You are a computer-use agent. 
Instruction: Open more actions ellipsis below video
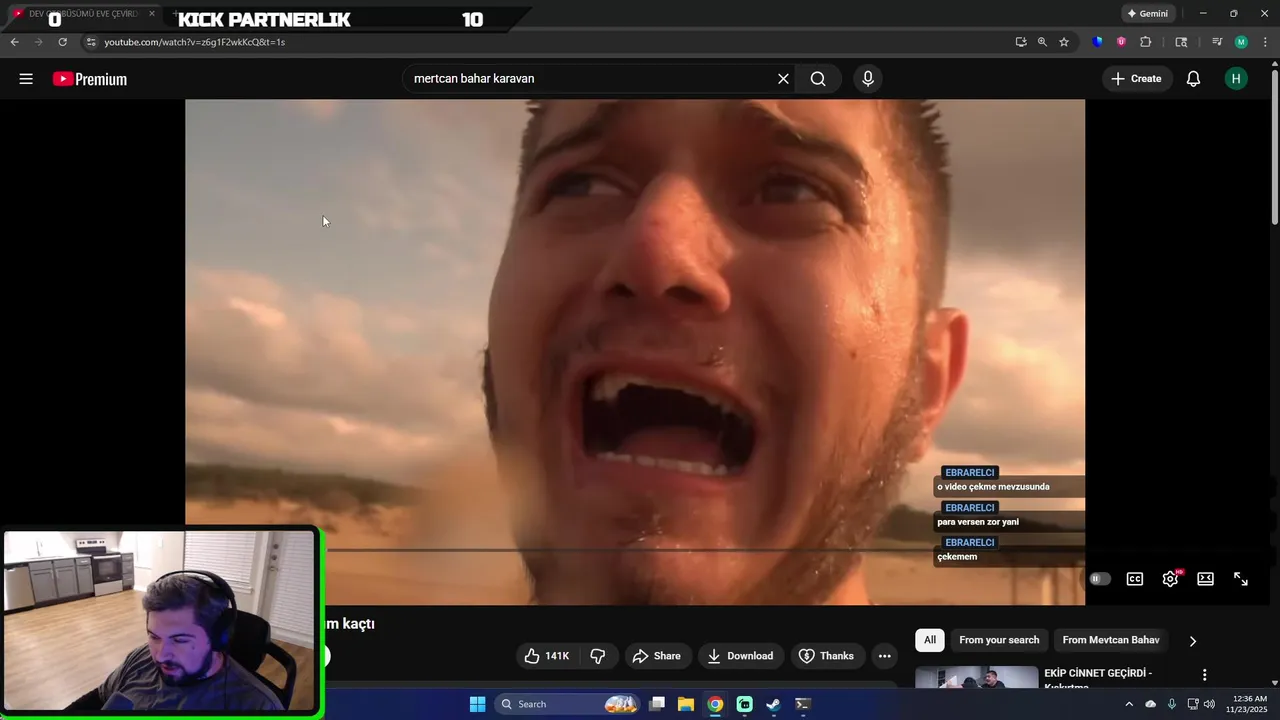pyautogui.click(x=884, y=656)
